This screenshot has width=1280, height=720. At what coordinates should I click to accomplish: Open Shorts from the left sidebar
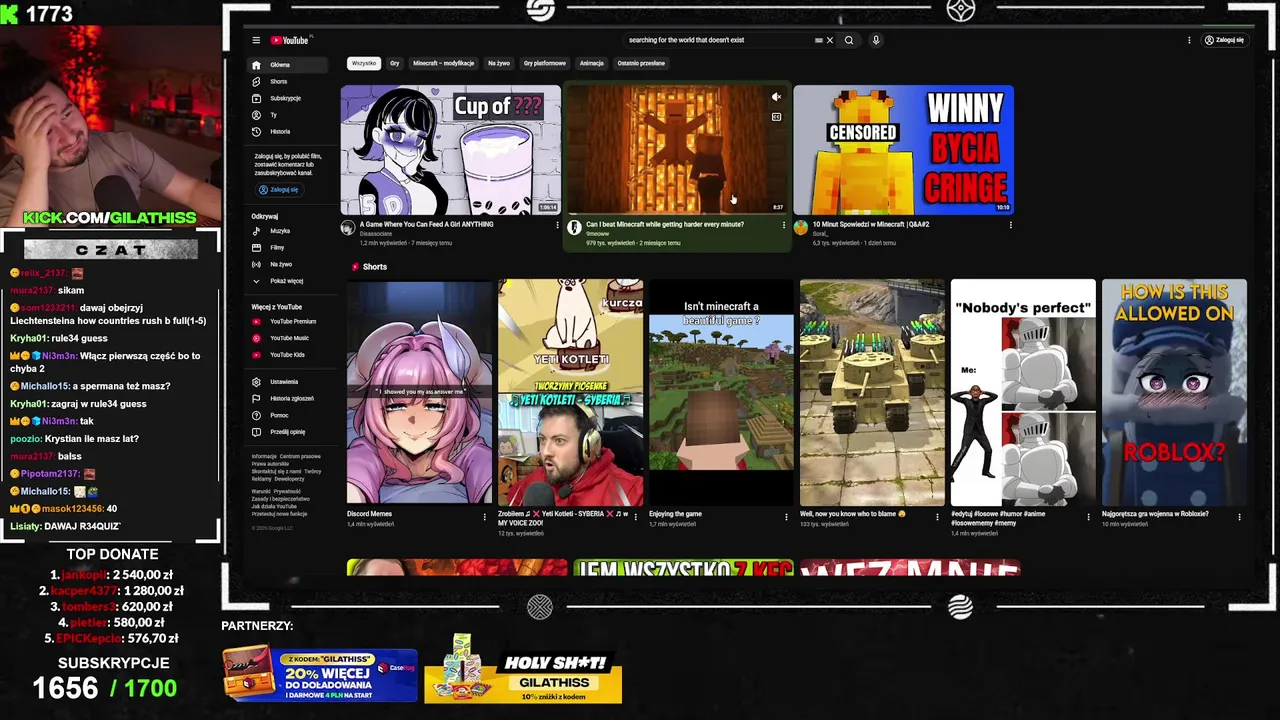(x=288, y=82)
